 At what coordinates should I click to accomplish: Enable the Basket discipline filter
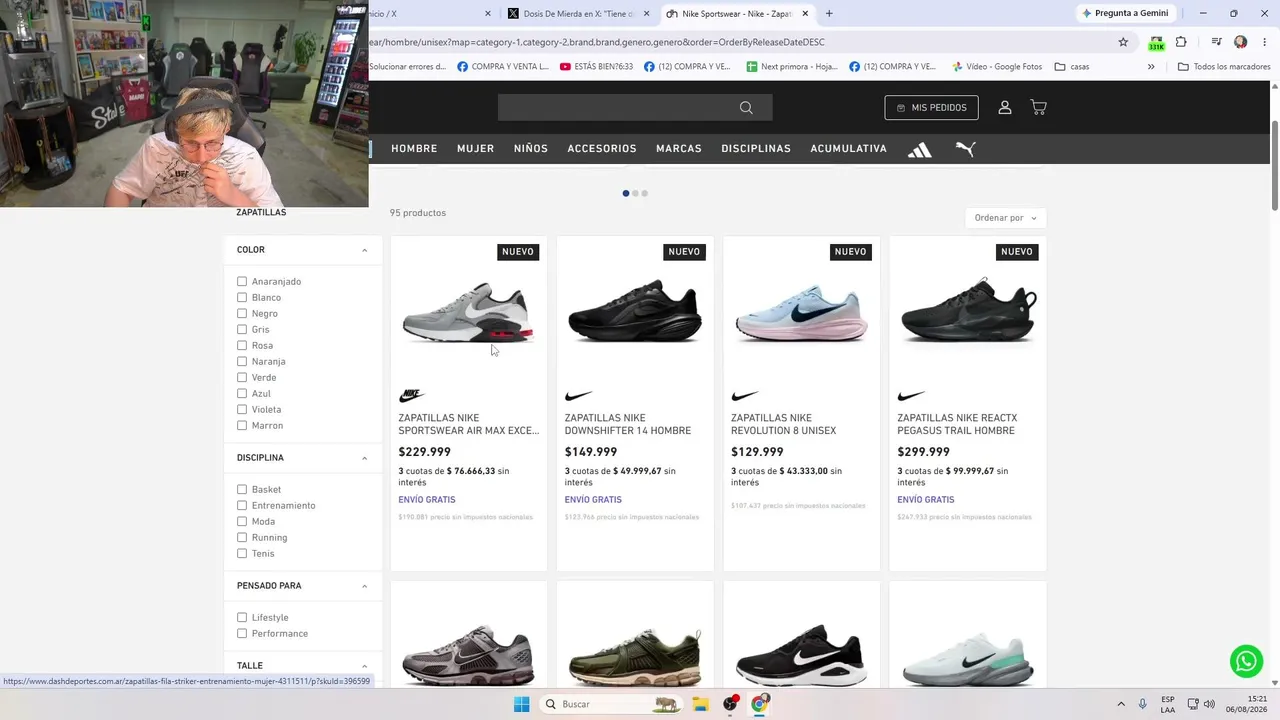coord(242,489)
